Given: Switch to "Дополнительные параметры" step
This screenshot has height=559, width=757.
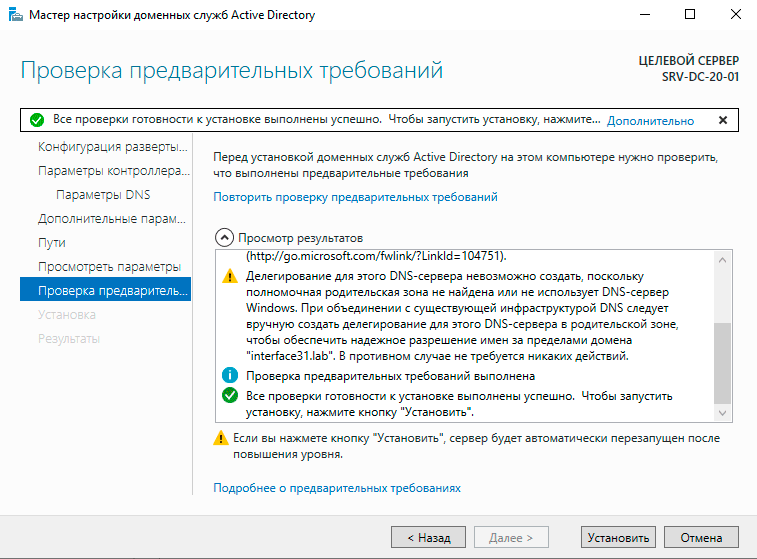Looking at the screenshot, I should click(x=112, y=219).
